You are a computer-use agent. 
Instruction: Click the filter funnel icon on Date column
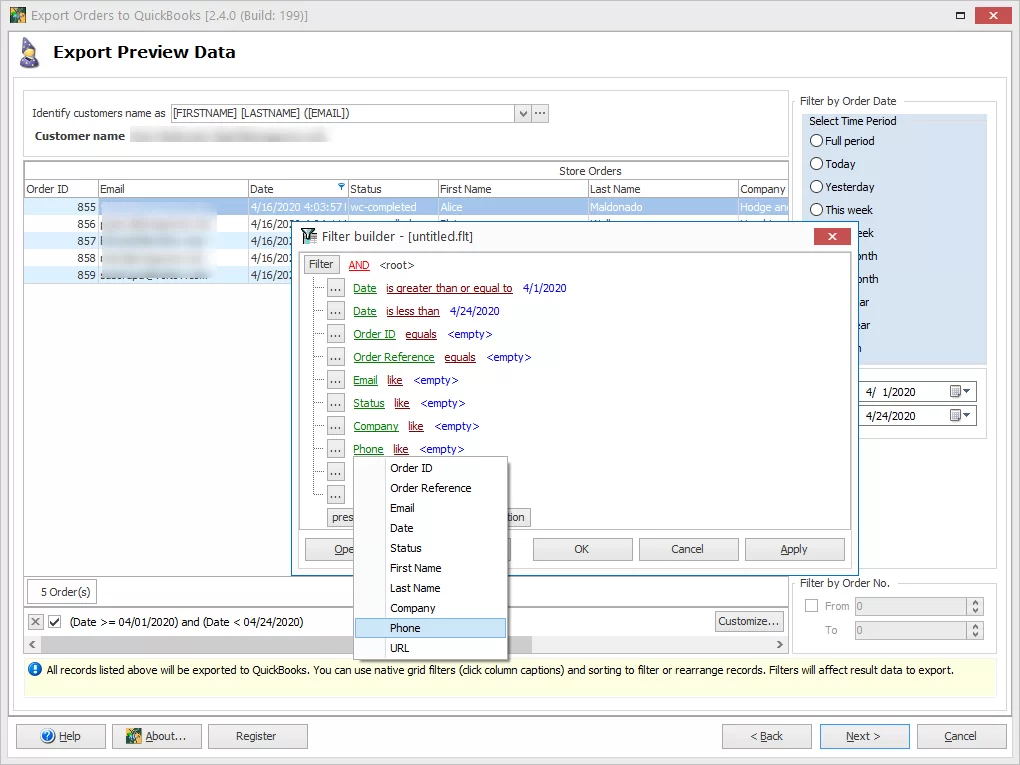click(x=340, y=188)
